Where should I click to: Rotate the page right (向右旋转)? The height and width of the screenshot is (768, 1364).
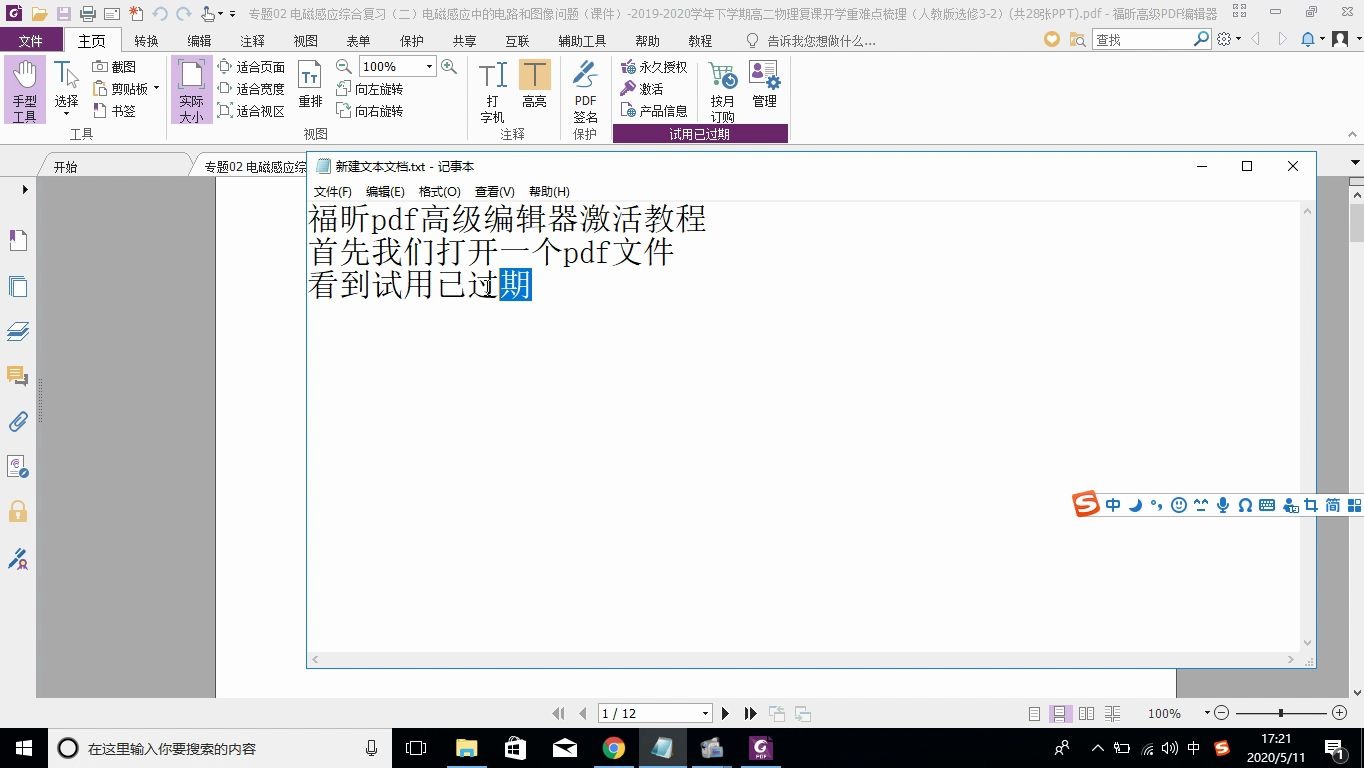click(x=369, y=111)
